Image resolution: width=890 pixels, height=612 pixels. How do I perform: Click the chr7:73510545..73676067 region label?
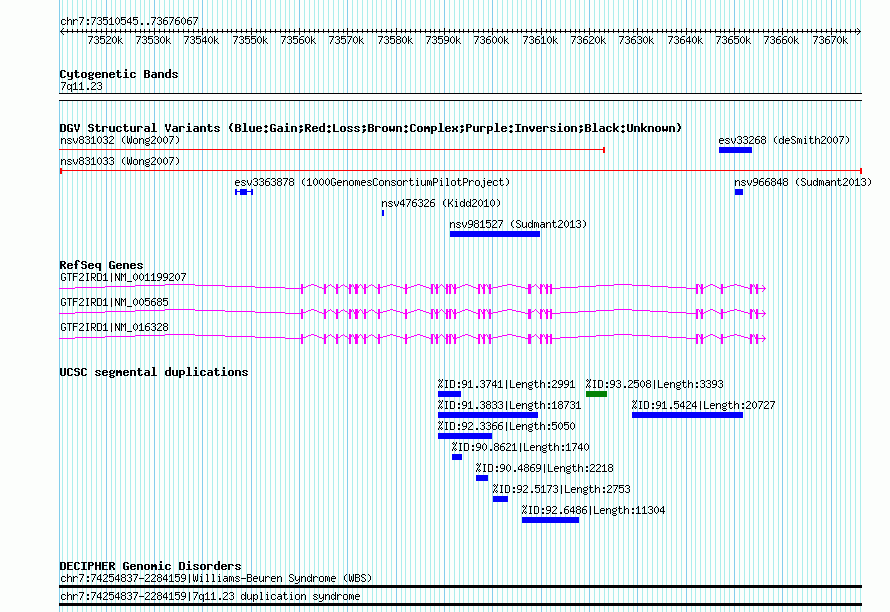[x=129, y=21]
